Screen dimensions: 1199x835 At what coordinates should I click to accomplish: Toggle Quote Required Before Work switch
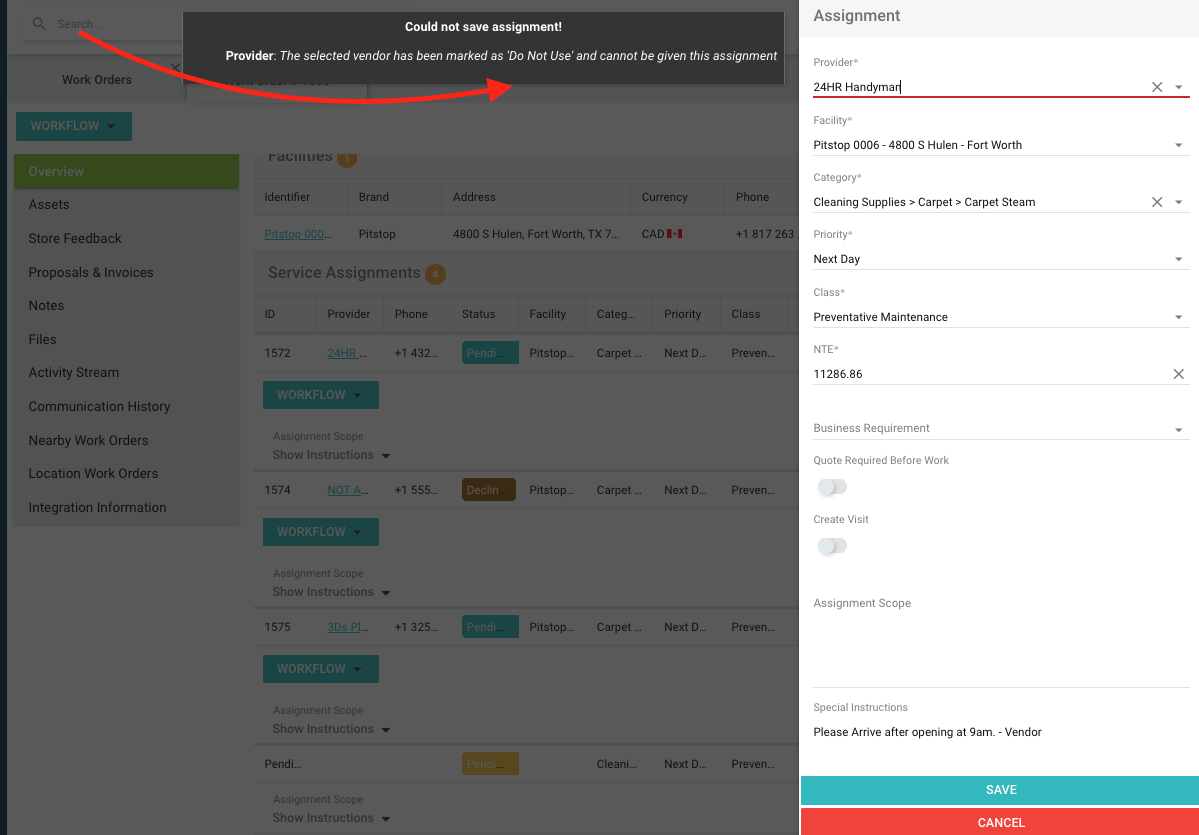(x=832, y=487)
